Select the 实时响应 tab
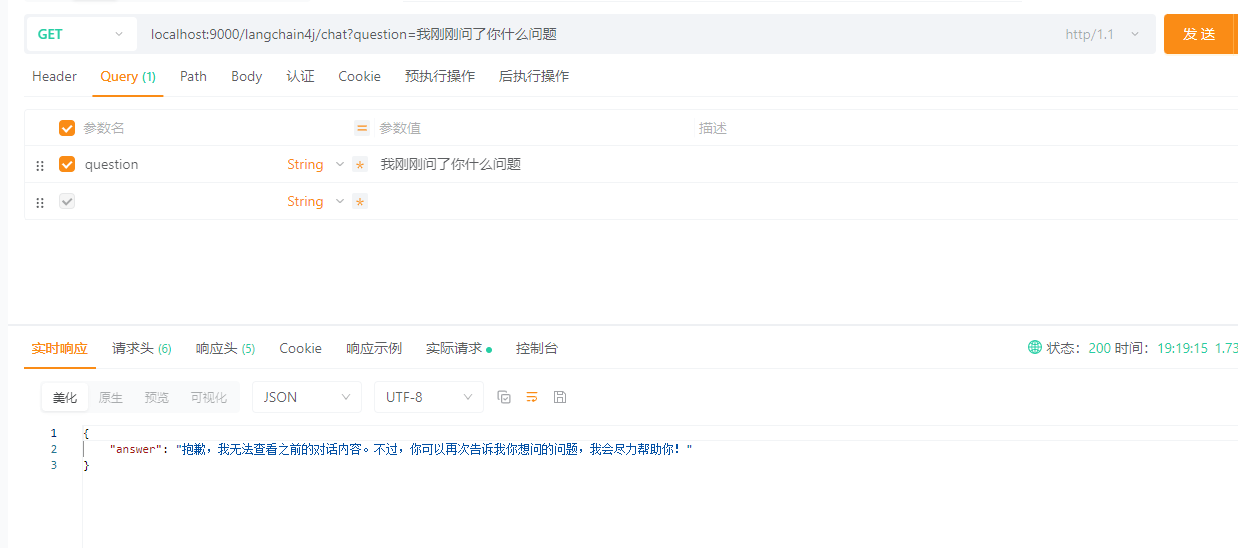Screen dimensions: 1238x548 (59, 348)
